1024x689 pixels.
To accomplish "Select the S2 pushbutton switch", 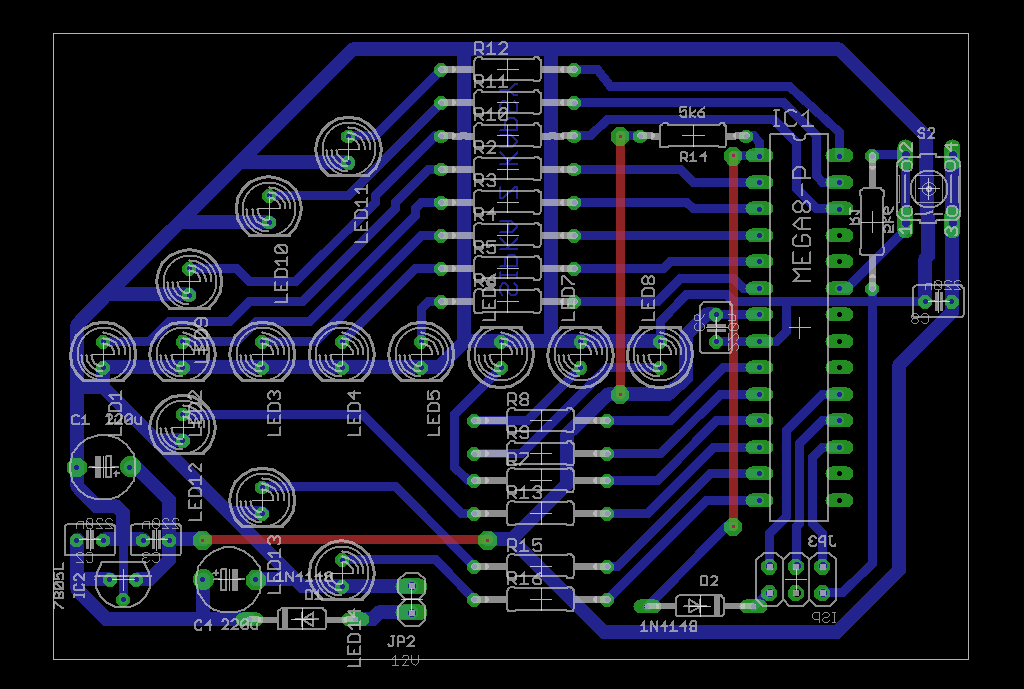I will point(927,188).
